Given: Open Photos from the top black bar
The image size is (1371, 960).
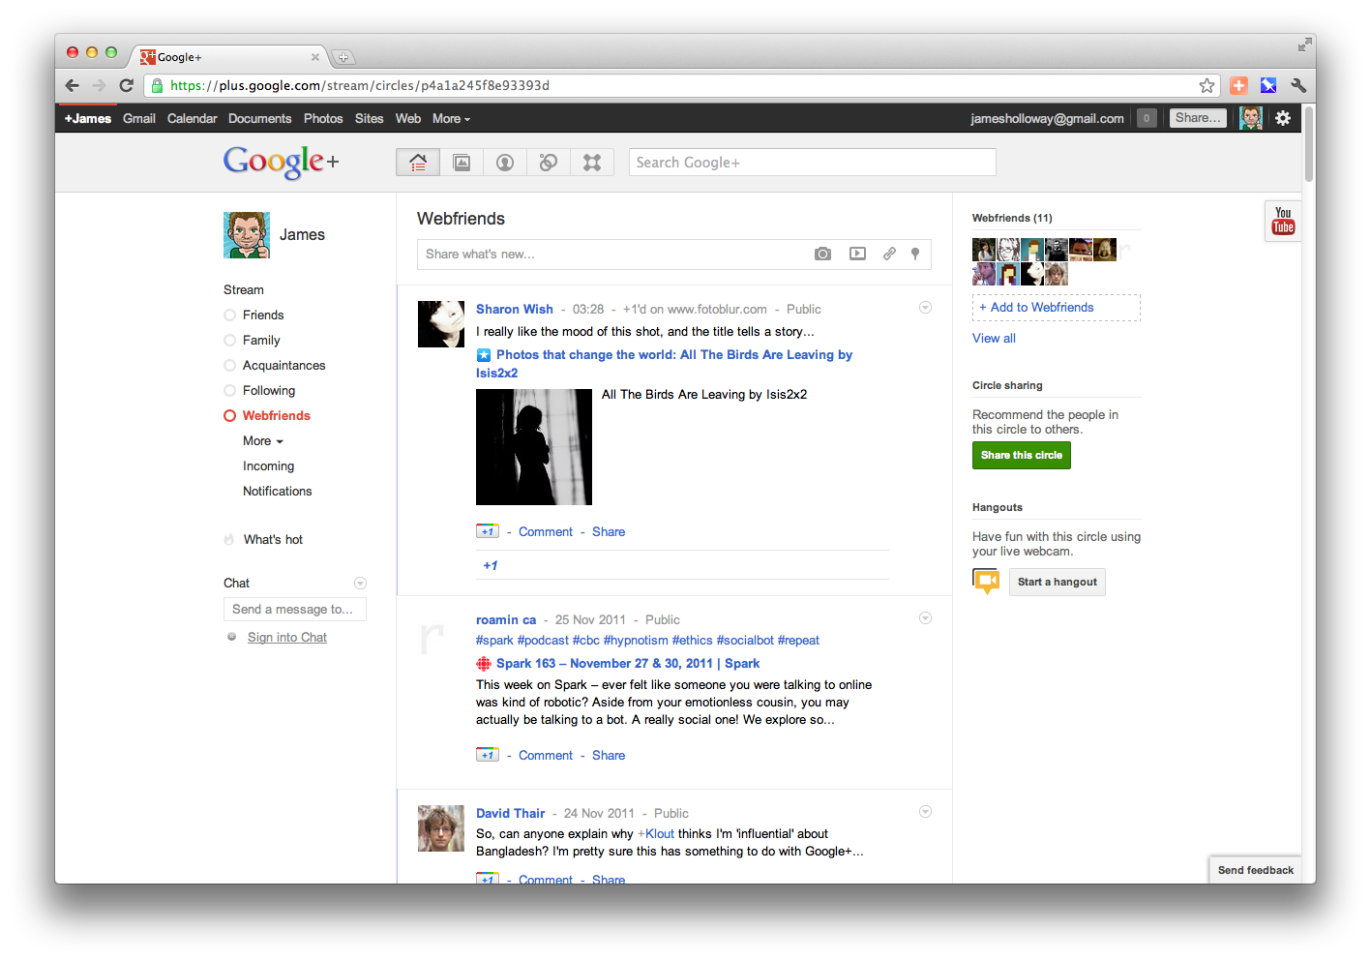Looking at the screenshot, I should tap(323, 118).
